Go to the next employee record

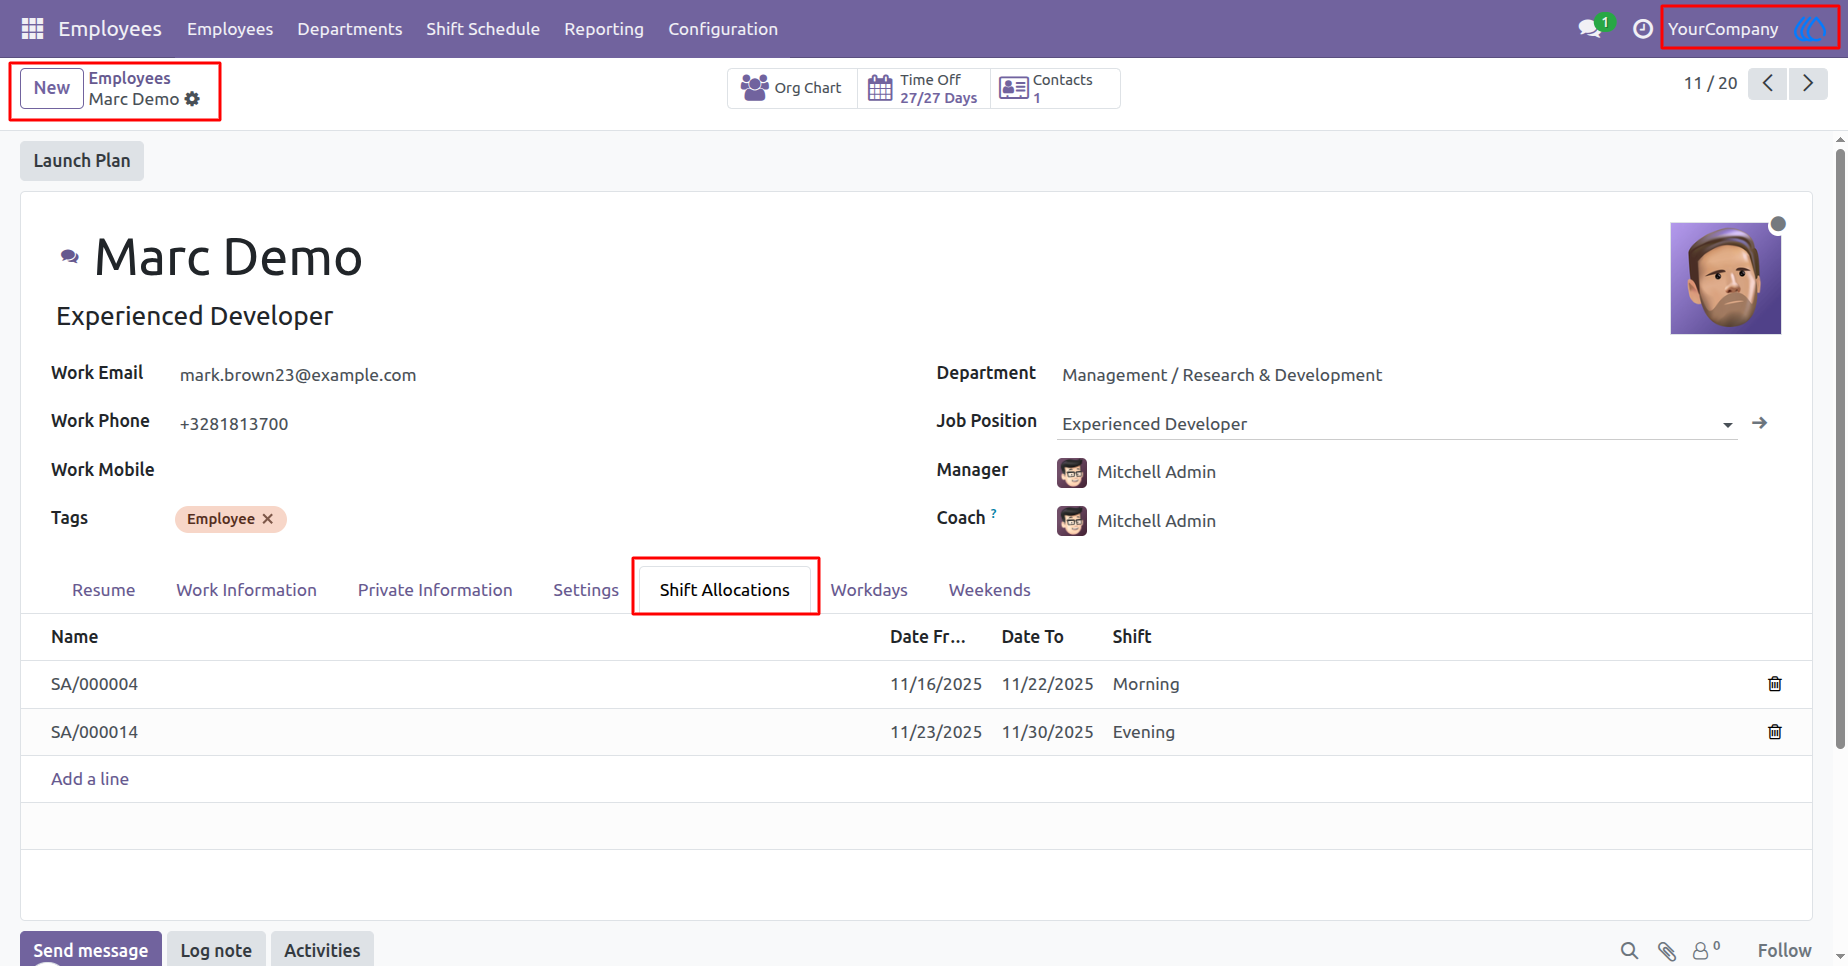click(x=1808, y=83)
